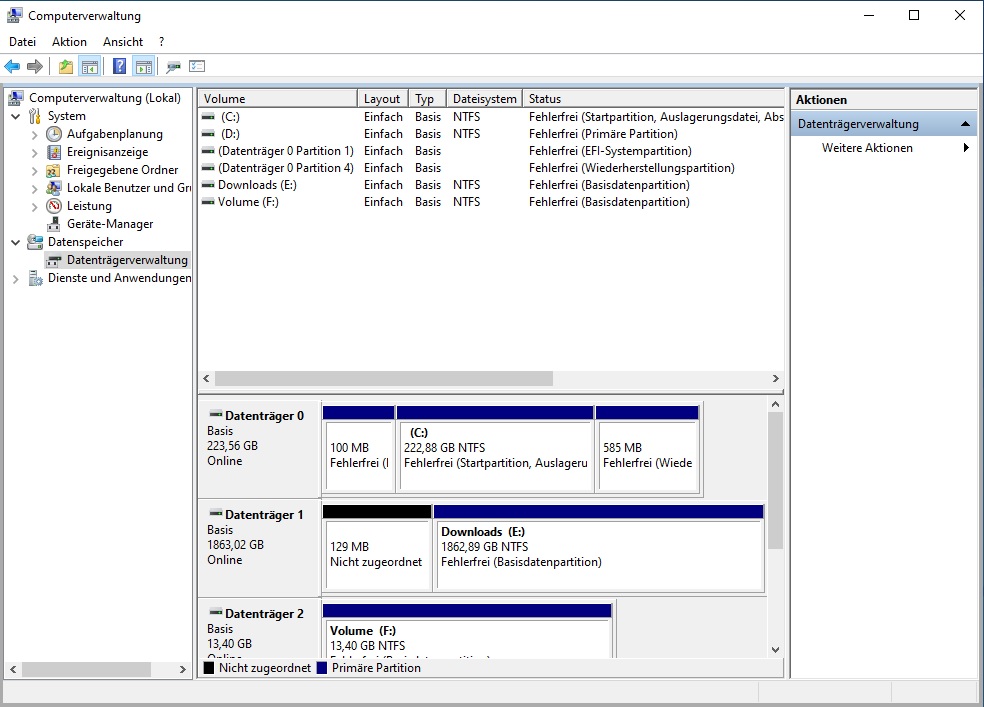Expand the Ereignisanzeige node
Image resolution: width=984 pixels, height=707 pixels.
tap(35, 152)
